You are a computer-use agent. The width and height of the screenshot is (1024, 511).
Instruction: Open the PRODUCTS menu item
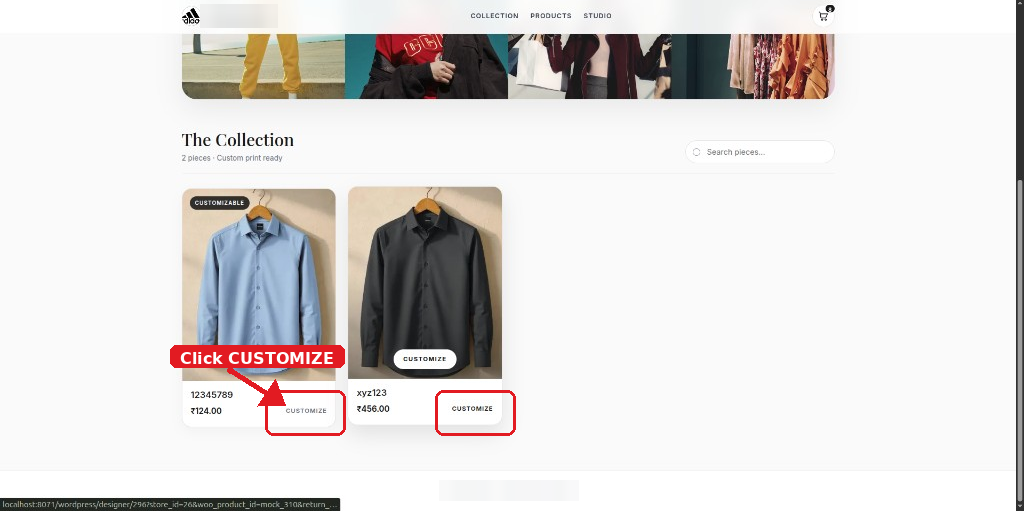coord(551,16)
